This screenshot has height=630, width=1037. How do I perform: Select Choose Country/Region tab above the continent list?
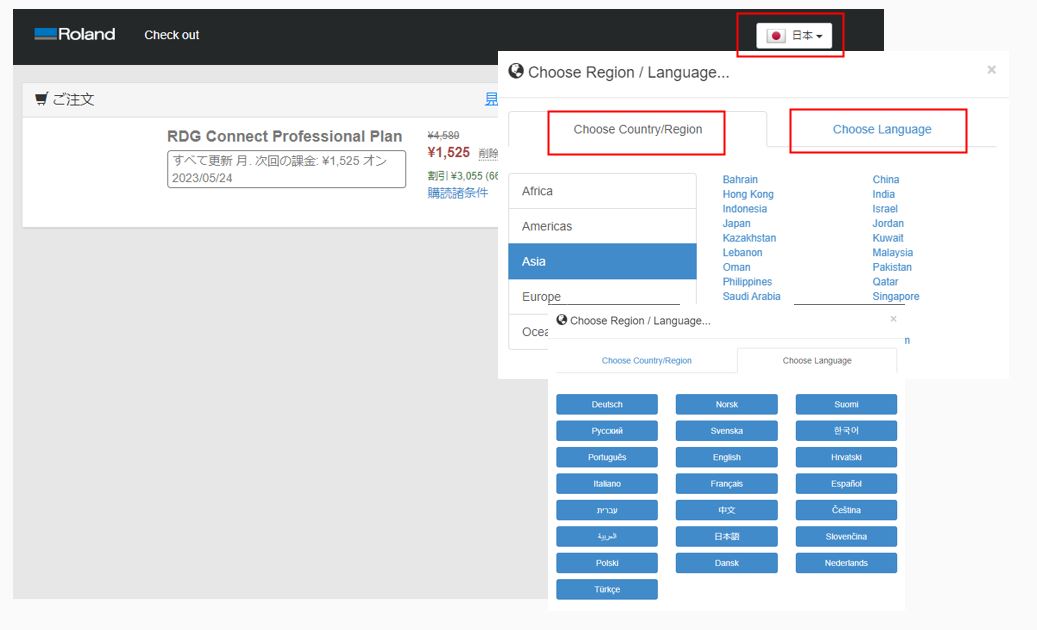click(638, 130)
